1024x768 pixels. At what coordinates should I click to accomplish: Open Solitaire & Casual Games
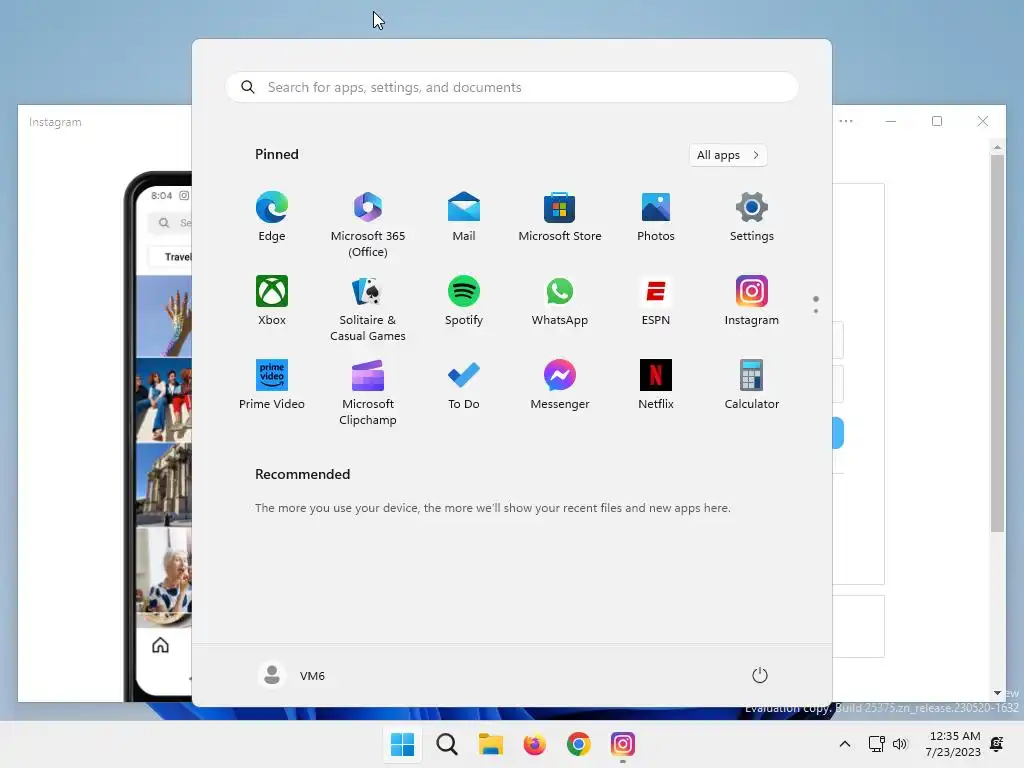(368, 308)
